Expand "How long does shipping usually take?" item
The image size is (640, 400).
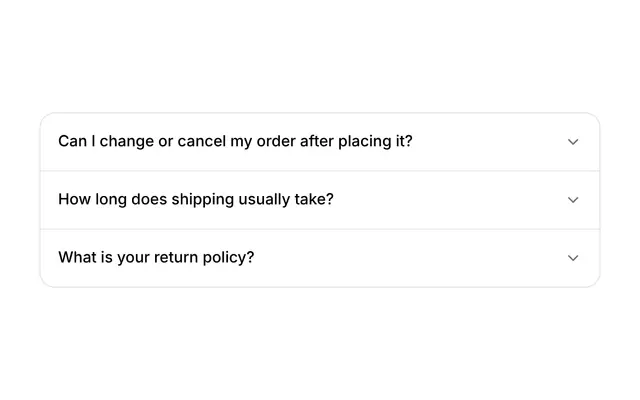(320, 200)
